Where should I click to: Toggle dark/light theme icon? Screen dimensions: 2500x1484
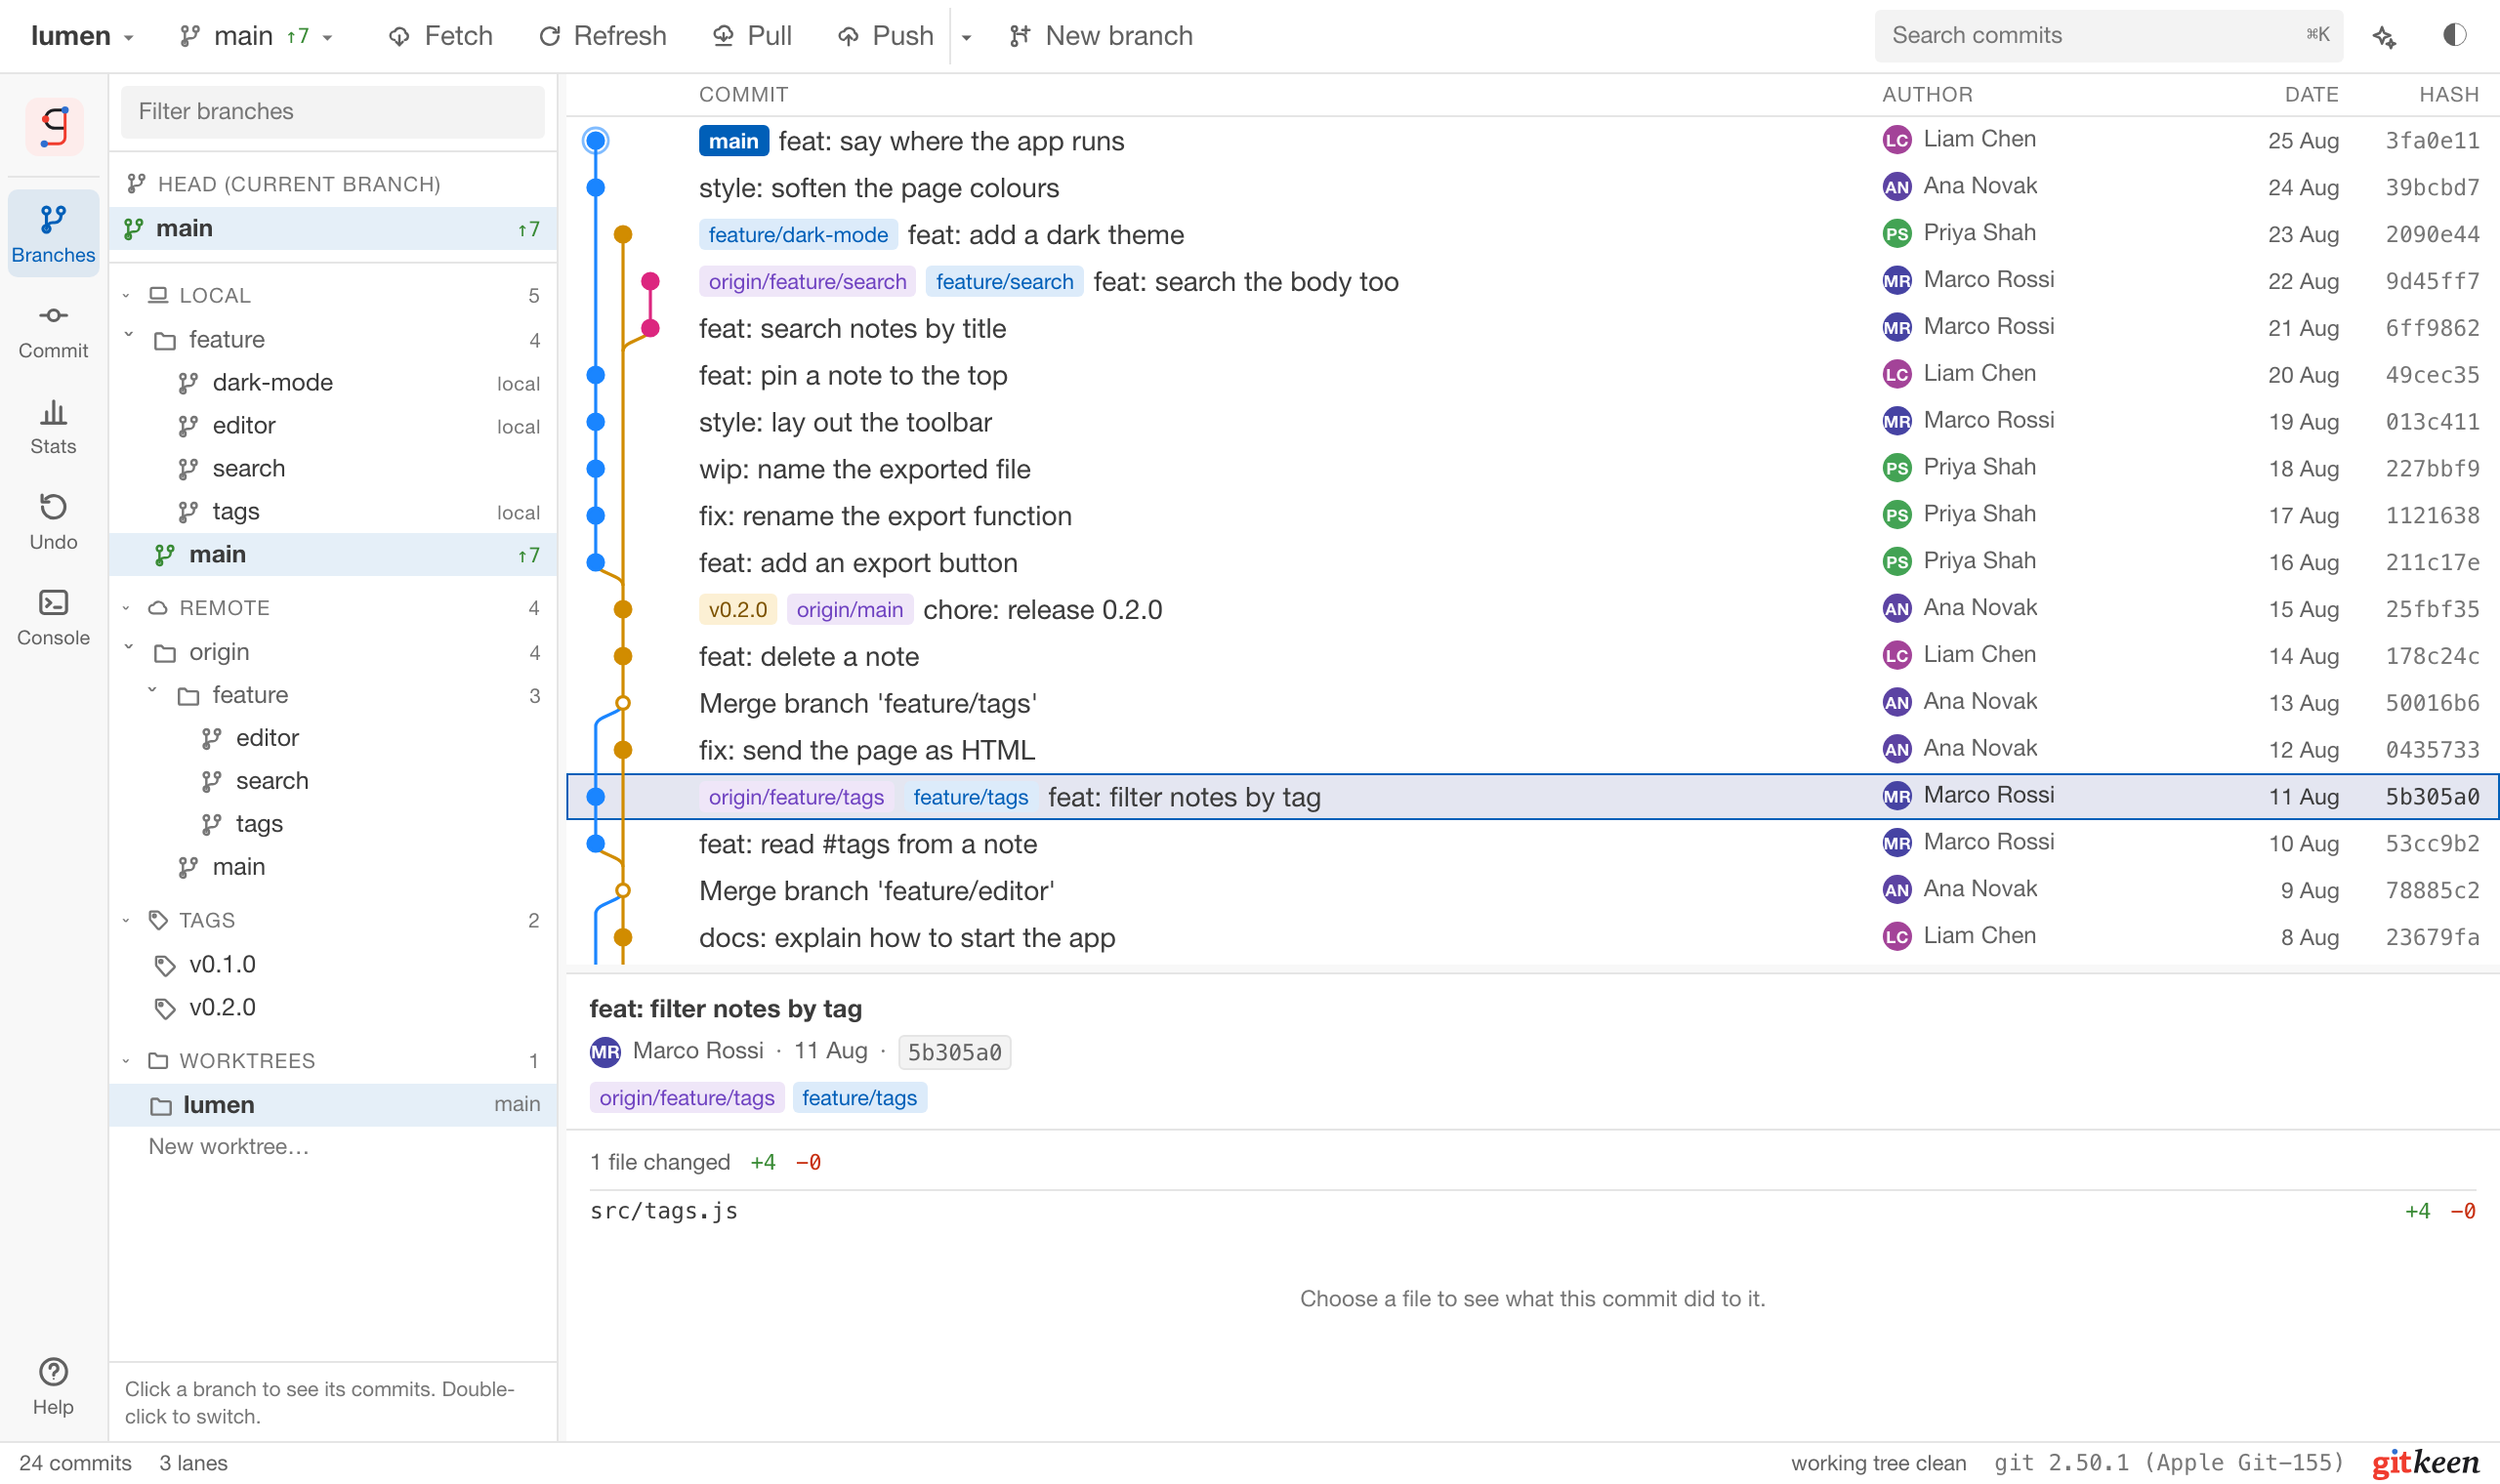point(2454,35)
